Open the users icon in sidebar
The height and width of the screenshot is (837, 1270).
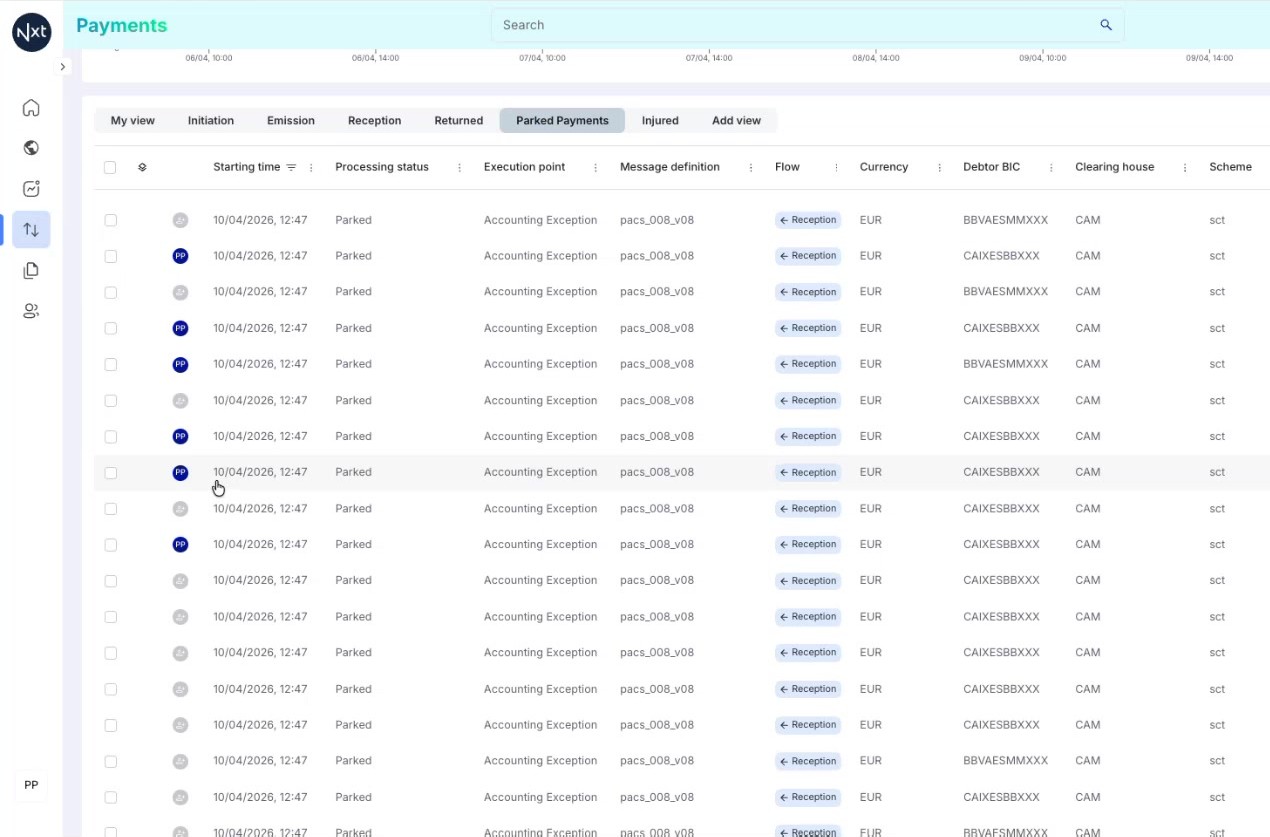(31, 311)
